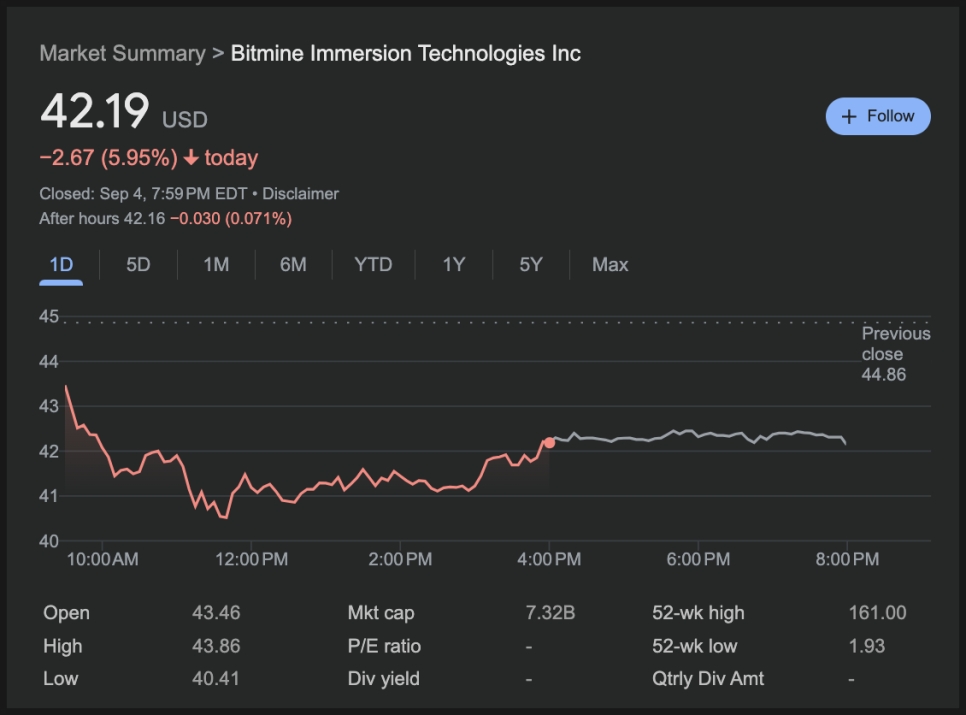
Task: Click the Closed: Sep 4, 7:59 PM EDT text
Action: [144, 194]
